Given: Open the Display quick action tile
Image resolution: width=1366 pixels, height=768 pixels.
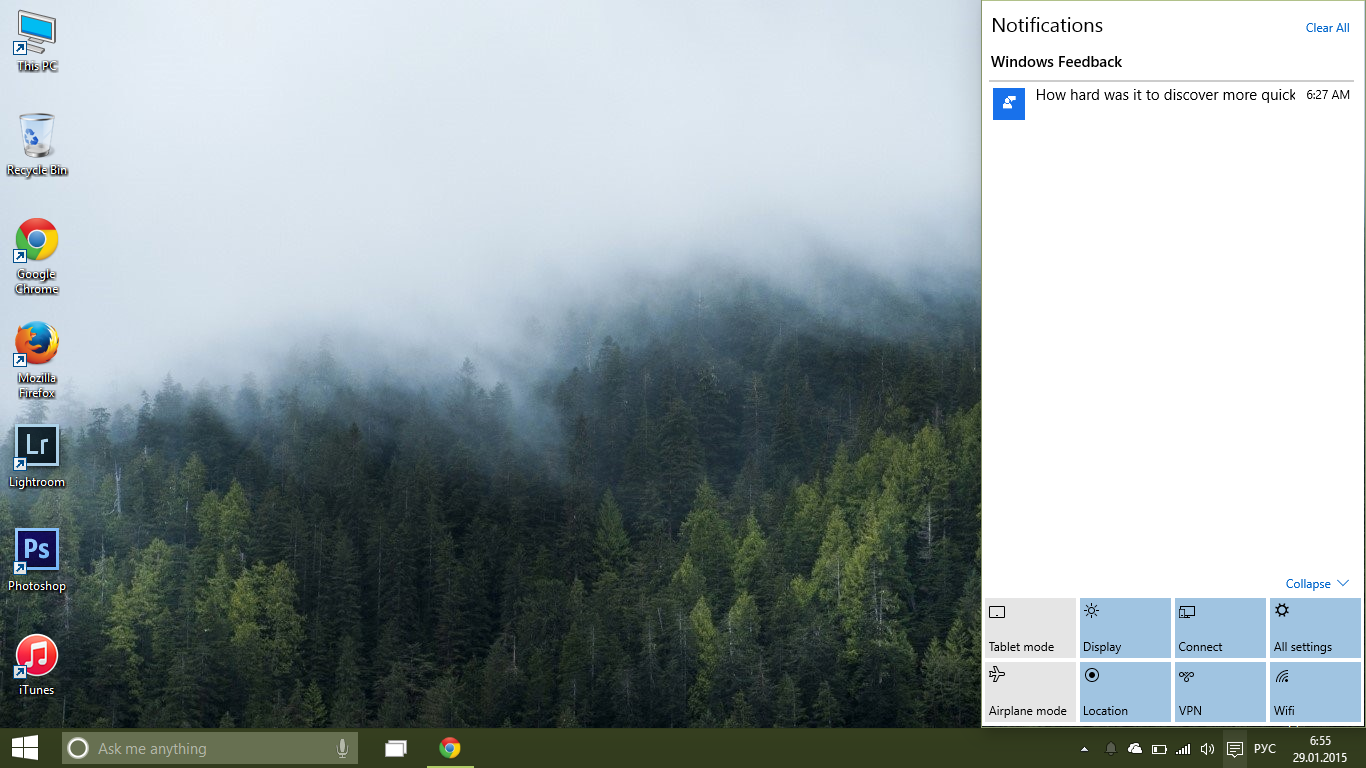Looking at the screenshot, I should point(1125,628).
